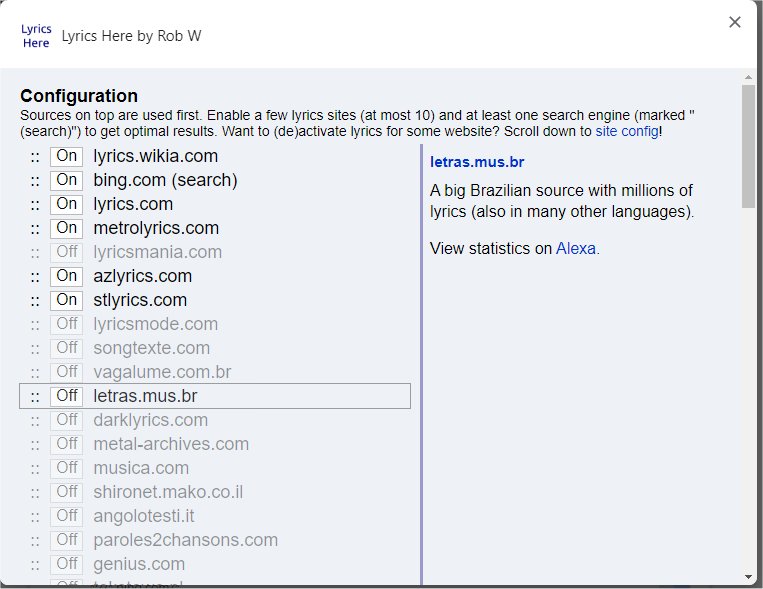Select the metal-archives.com source entry

tap(171, 444)
